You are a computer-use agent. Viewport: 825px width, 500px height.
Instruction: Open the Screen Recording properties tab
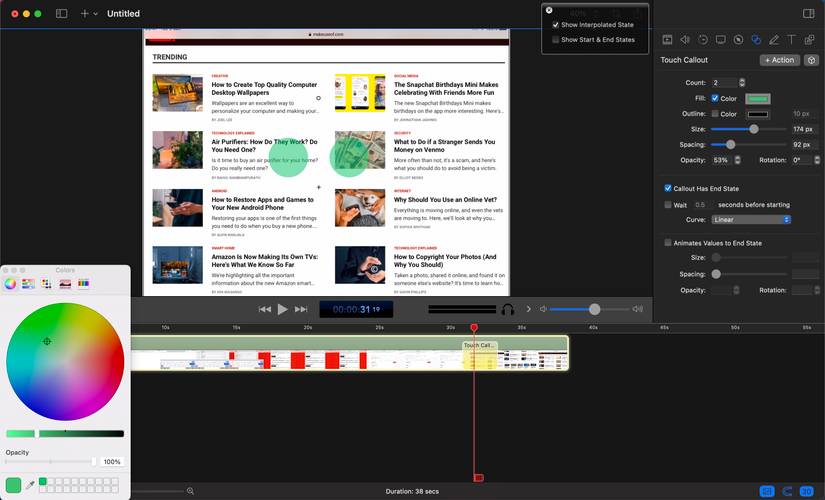[721, 39]
